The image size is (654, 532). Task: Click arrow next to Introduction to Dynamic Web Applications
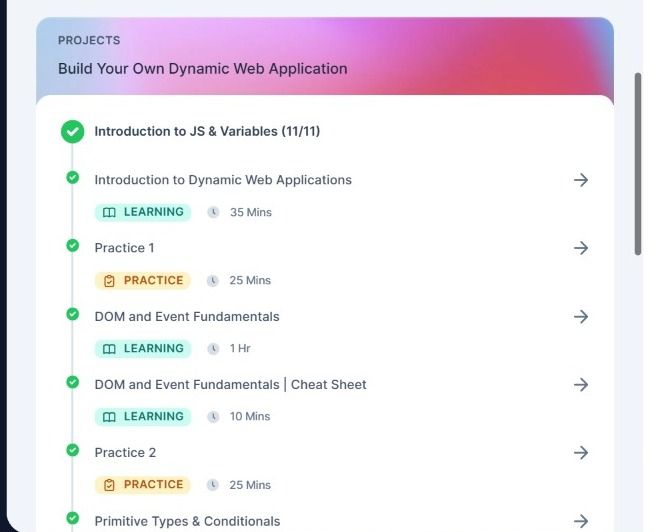(580, 180)
